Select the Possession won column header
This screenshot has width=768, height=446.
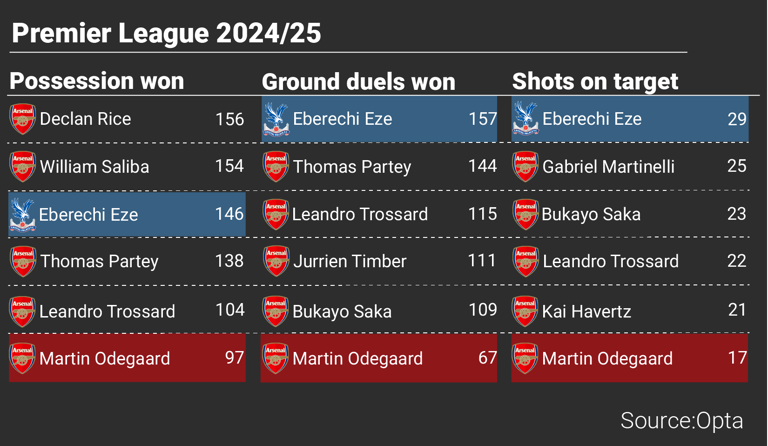point(96,81)
